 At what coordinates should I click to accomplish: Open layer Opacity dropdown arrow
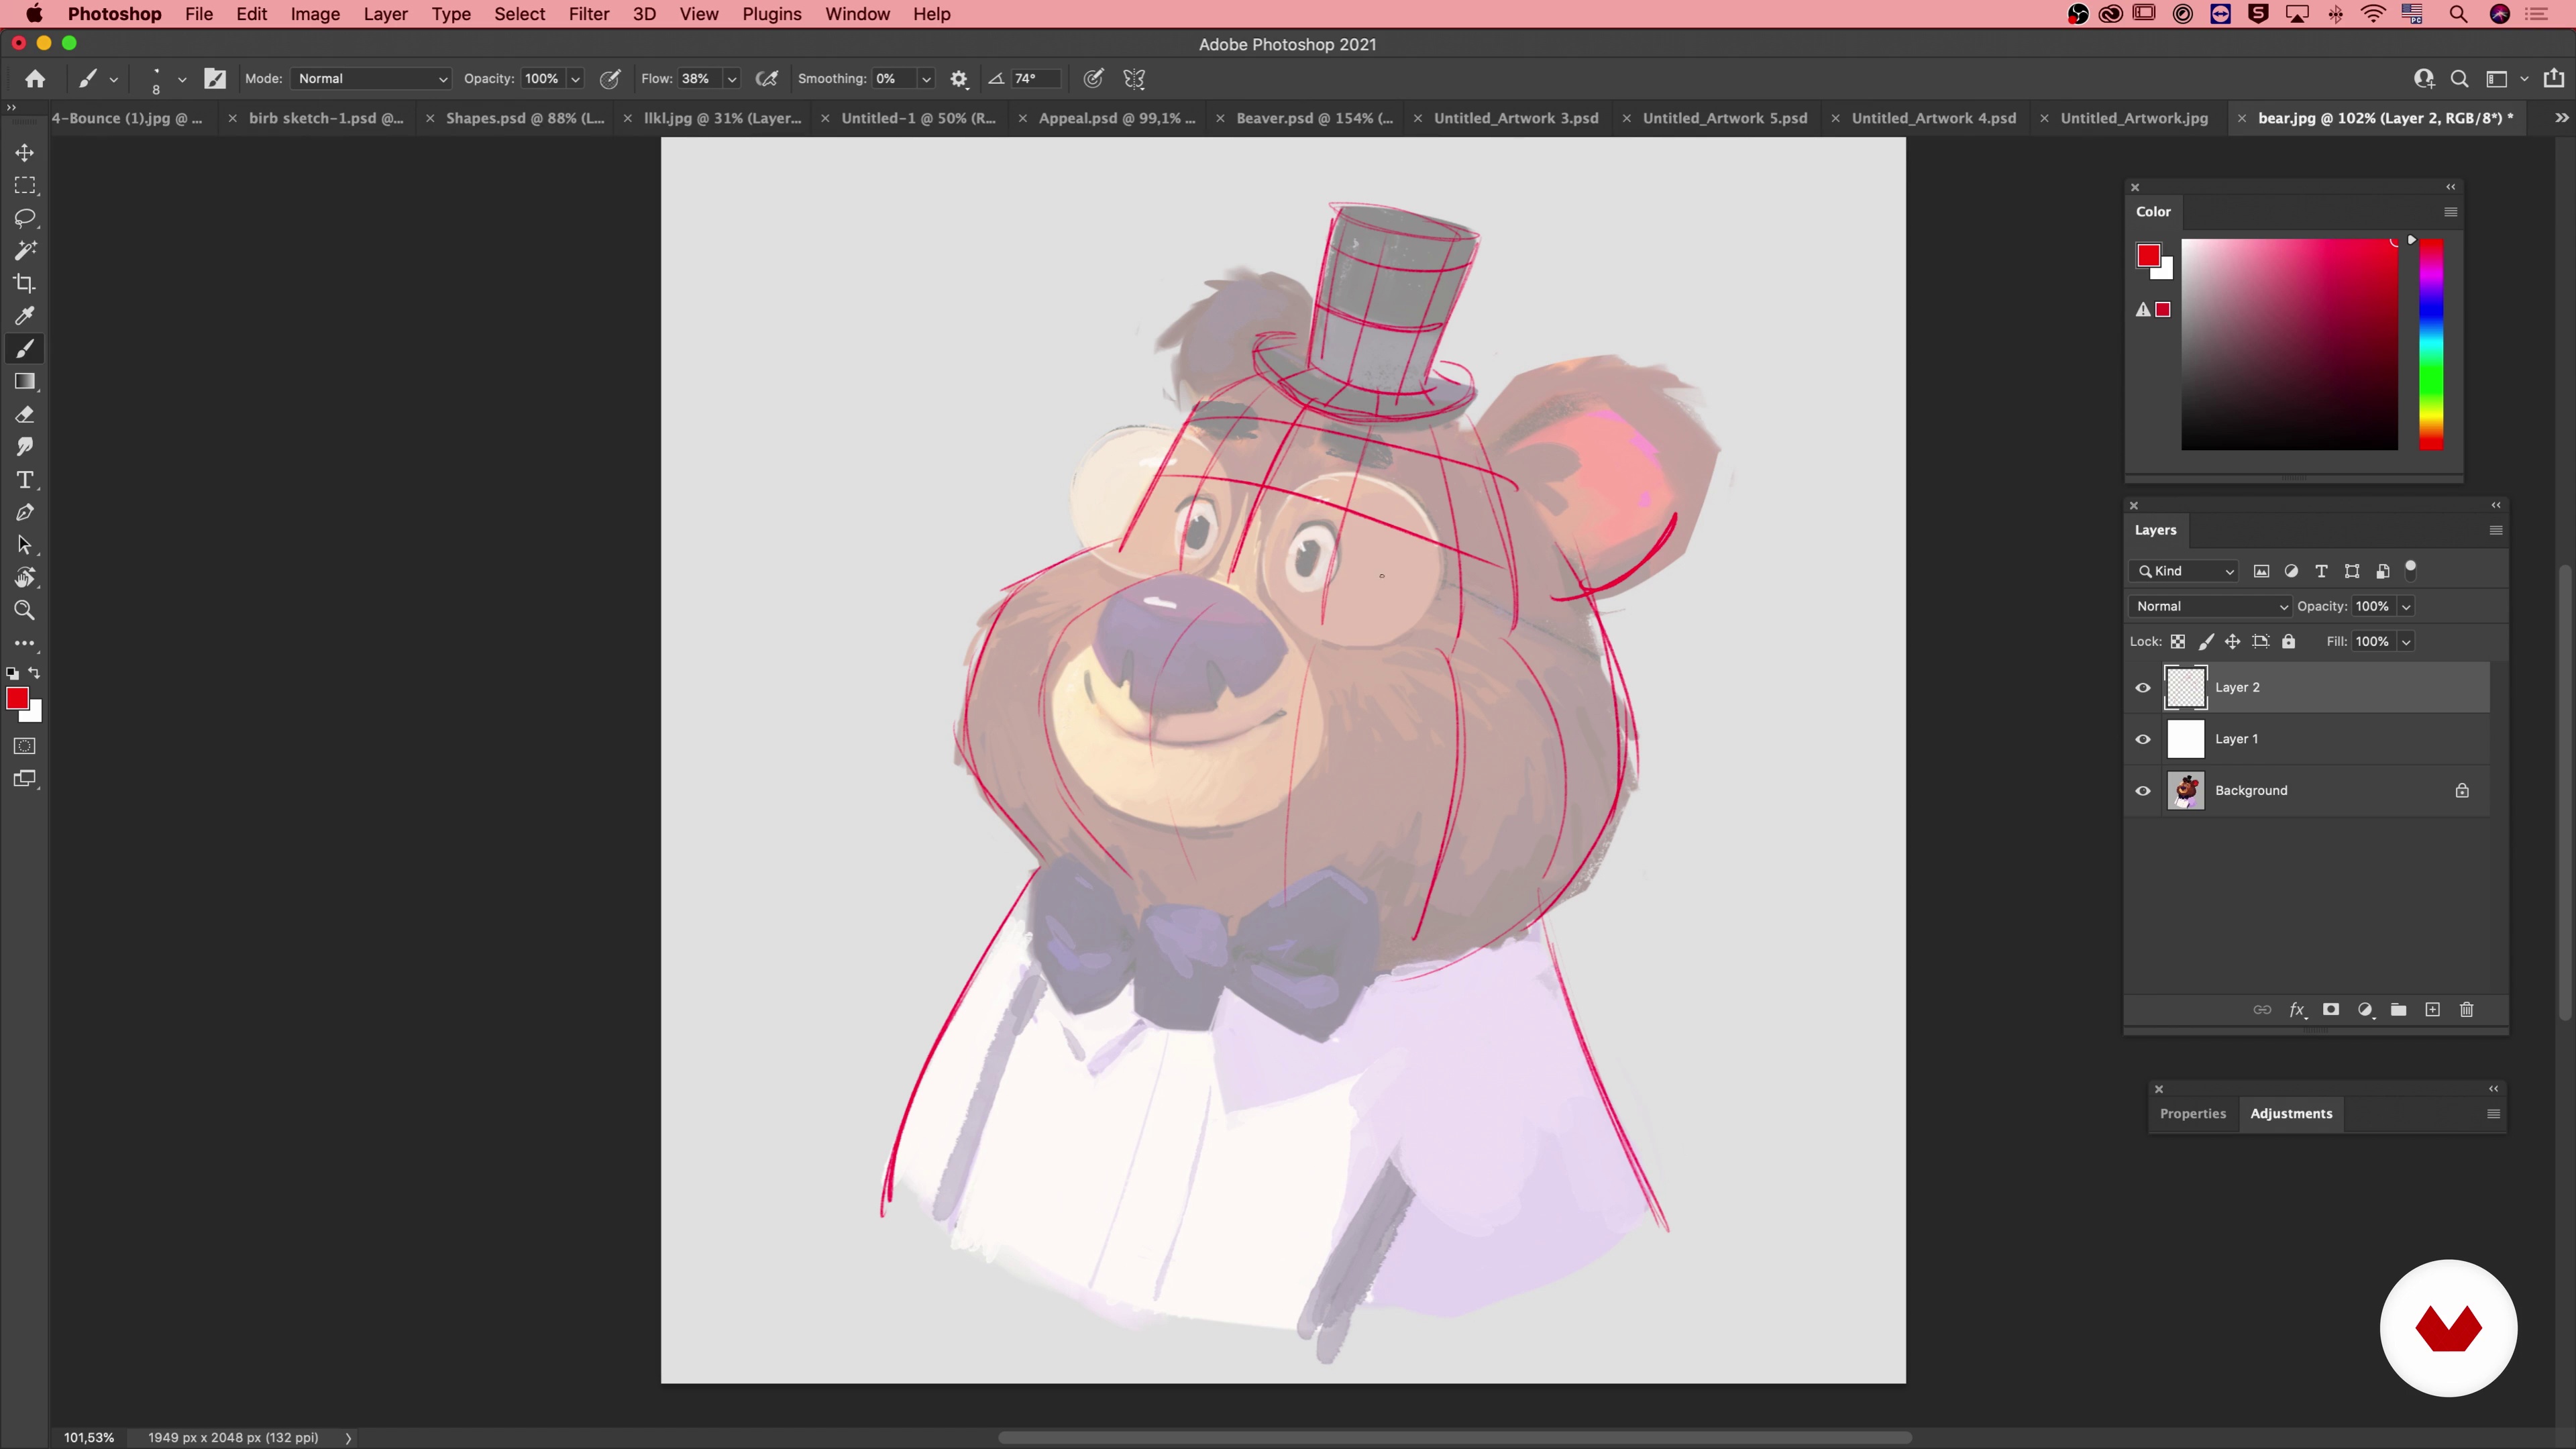pyautogui.click(x=2406, y=607)
